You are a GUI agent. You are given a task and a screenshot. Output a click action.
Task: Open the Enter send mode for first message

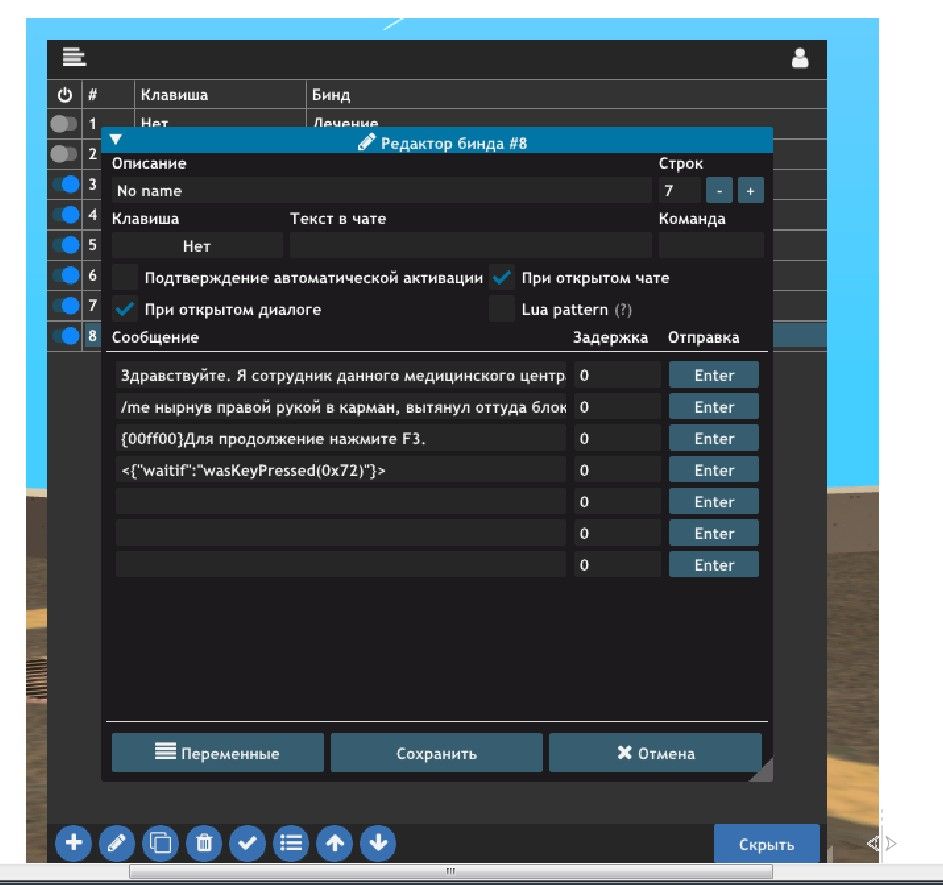click(x=713, y=375)
